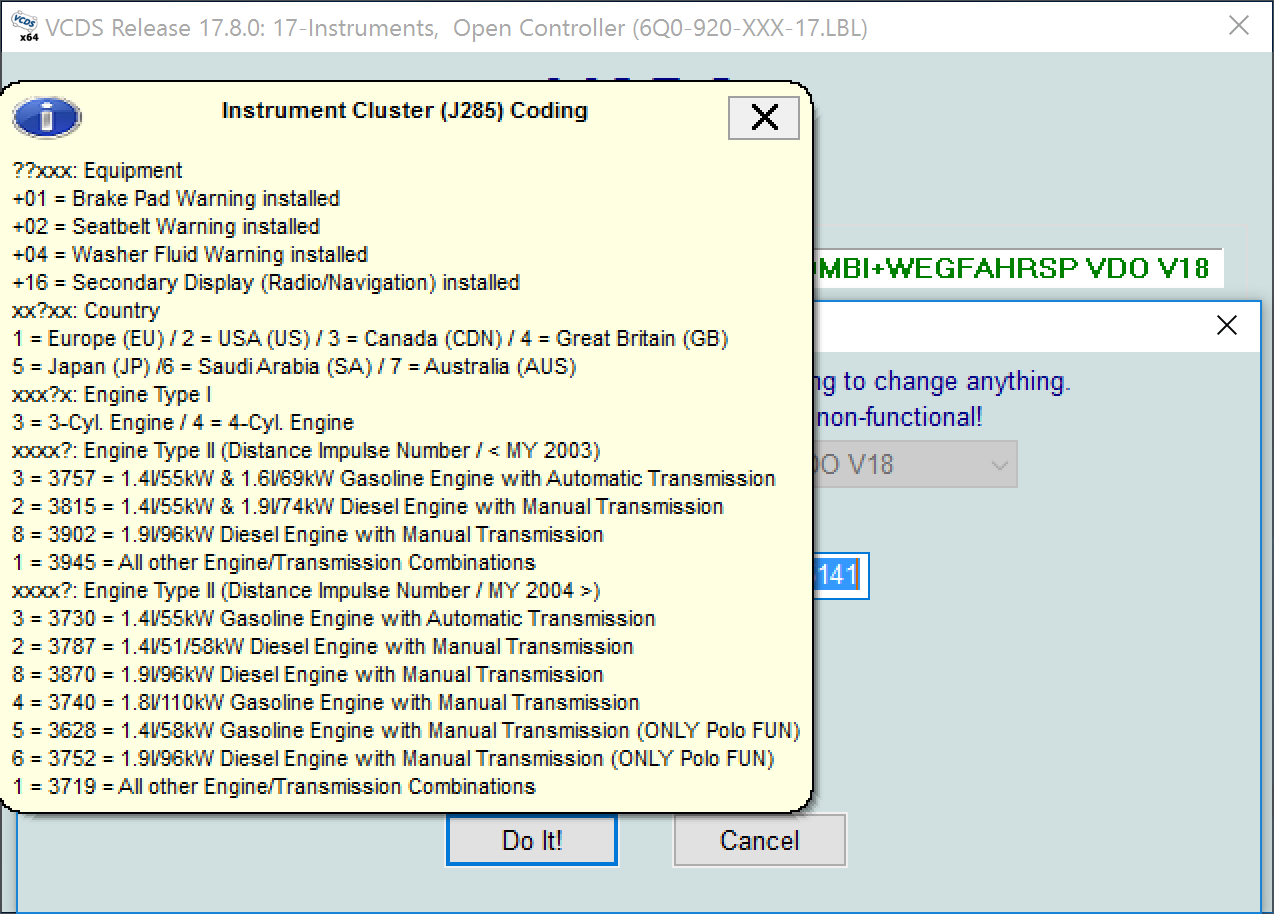Screen dimensions: 1274x914
Task: Click the 'Instrument Cluster (J285) Coding' heading
Action: pyautogui.click(x=404, y=110)
